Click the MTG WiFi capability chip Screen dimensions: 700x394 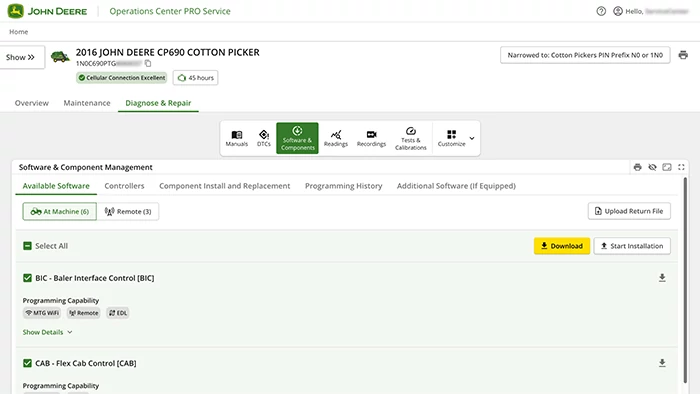[42, 313]
